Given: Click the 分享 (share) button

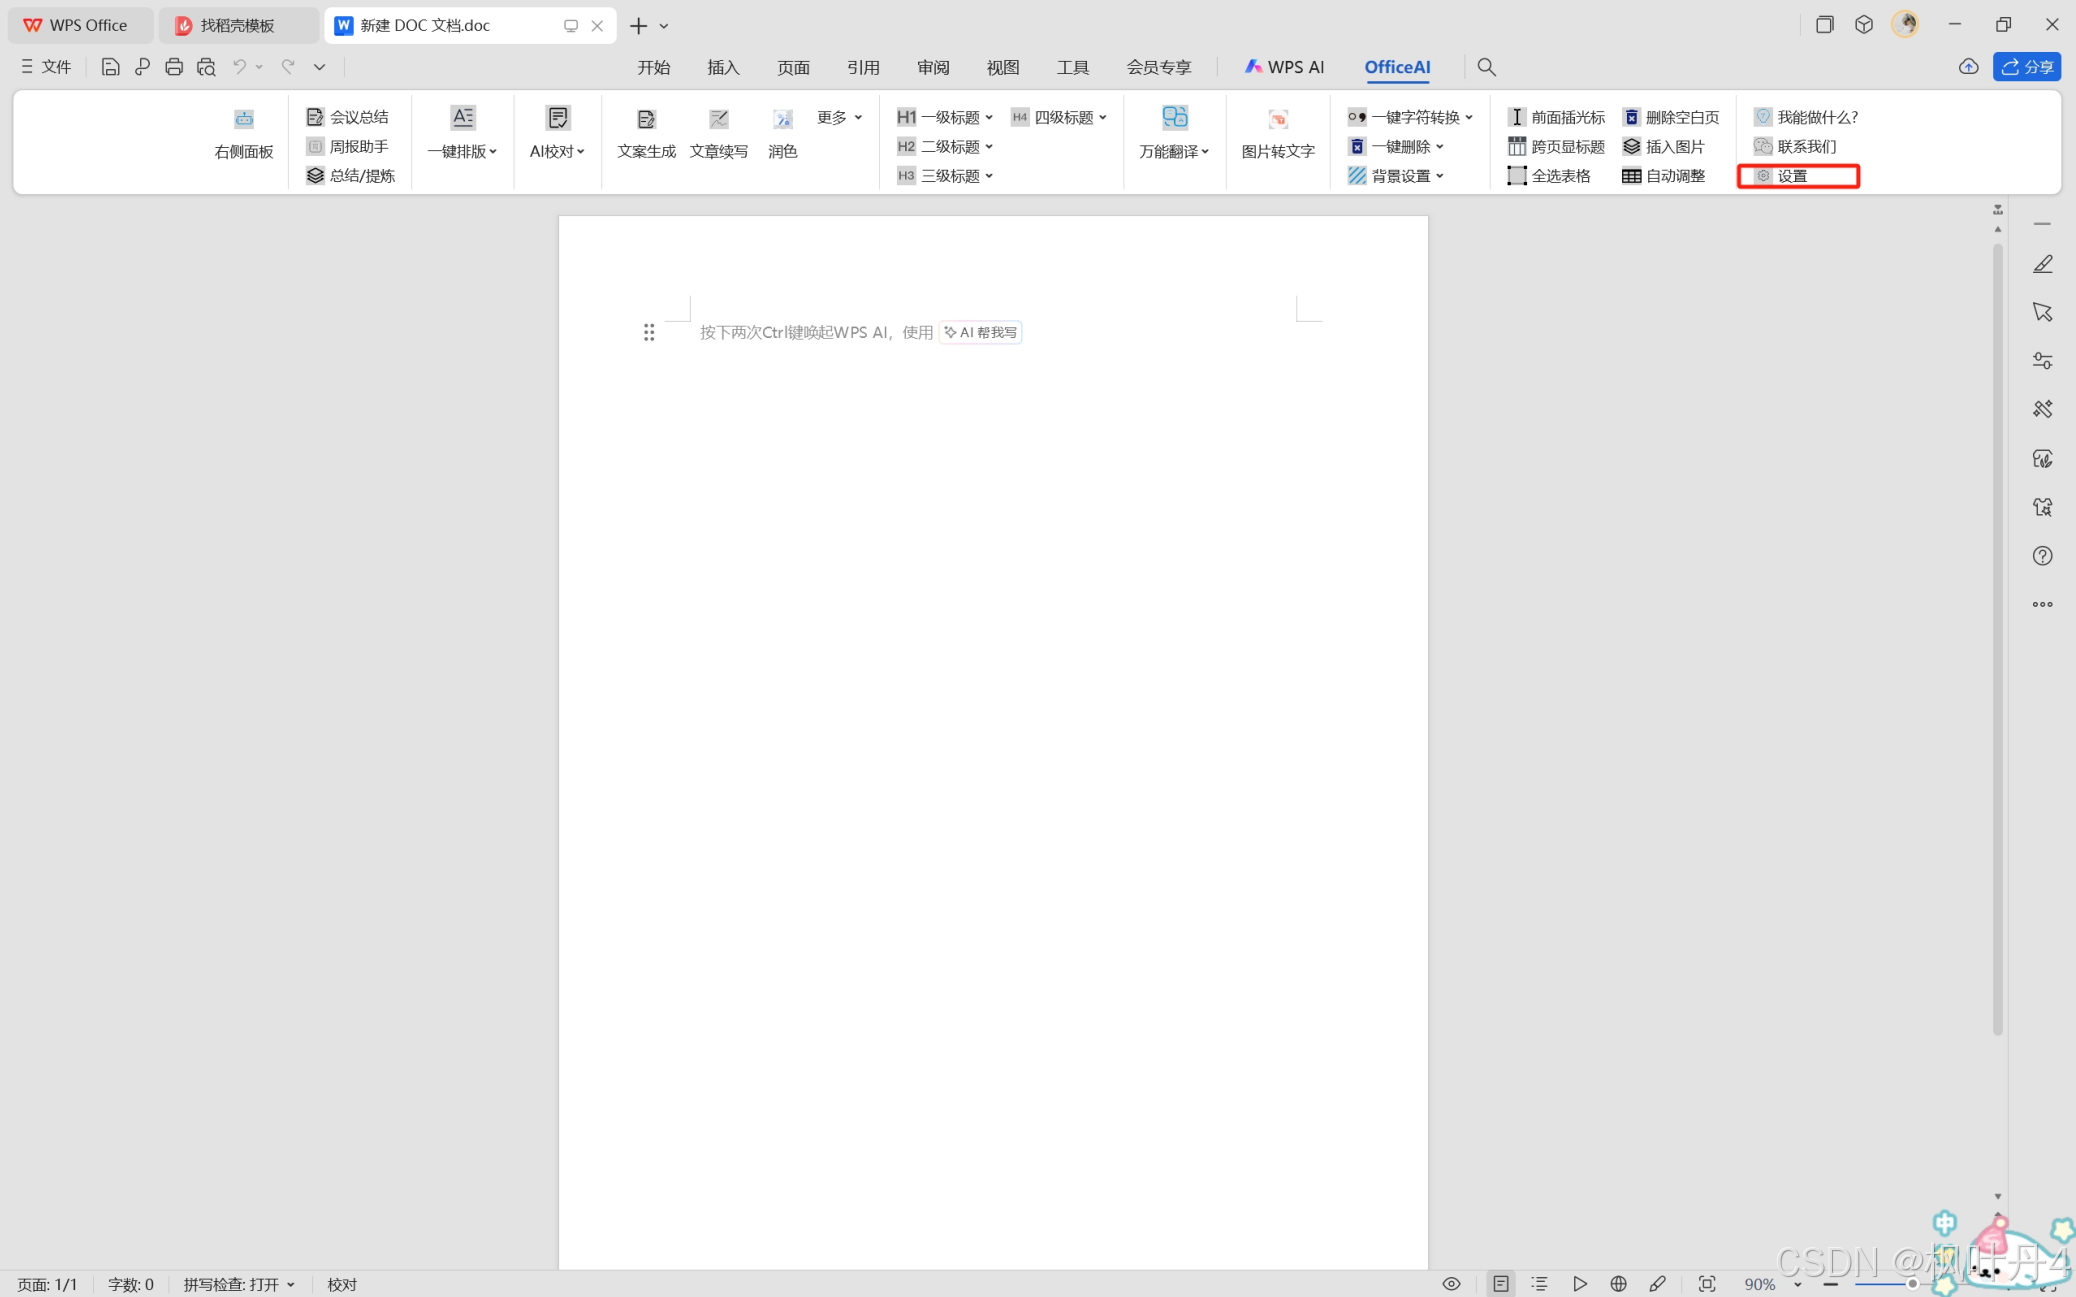Looking at the screenshot, I should (x=2026, y=67).
